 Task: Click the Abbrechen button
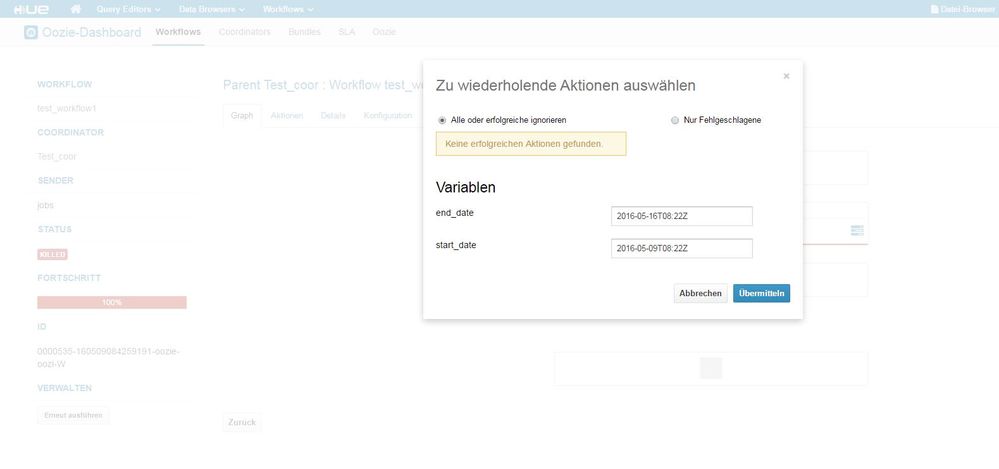point(700,293)
